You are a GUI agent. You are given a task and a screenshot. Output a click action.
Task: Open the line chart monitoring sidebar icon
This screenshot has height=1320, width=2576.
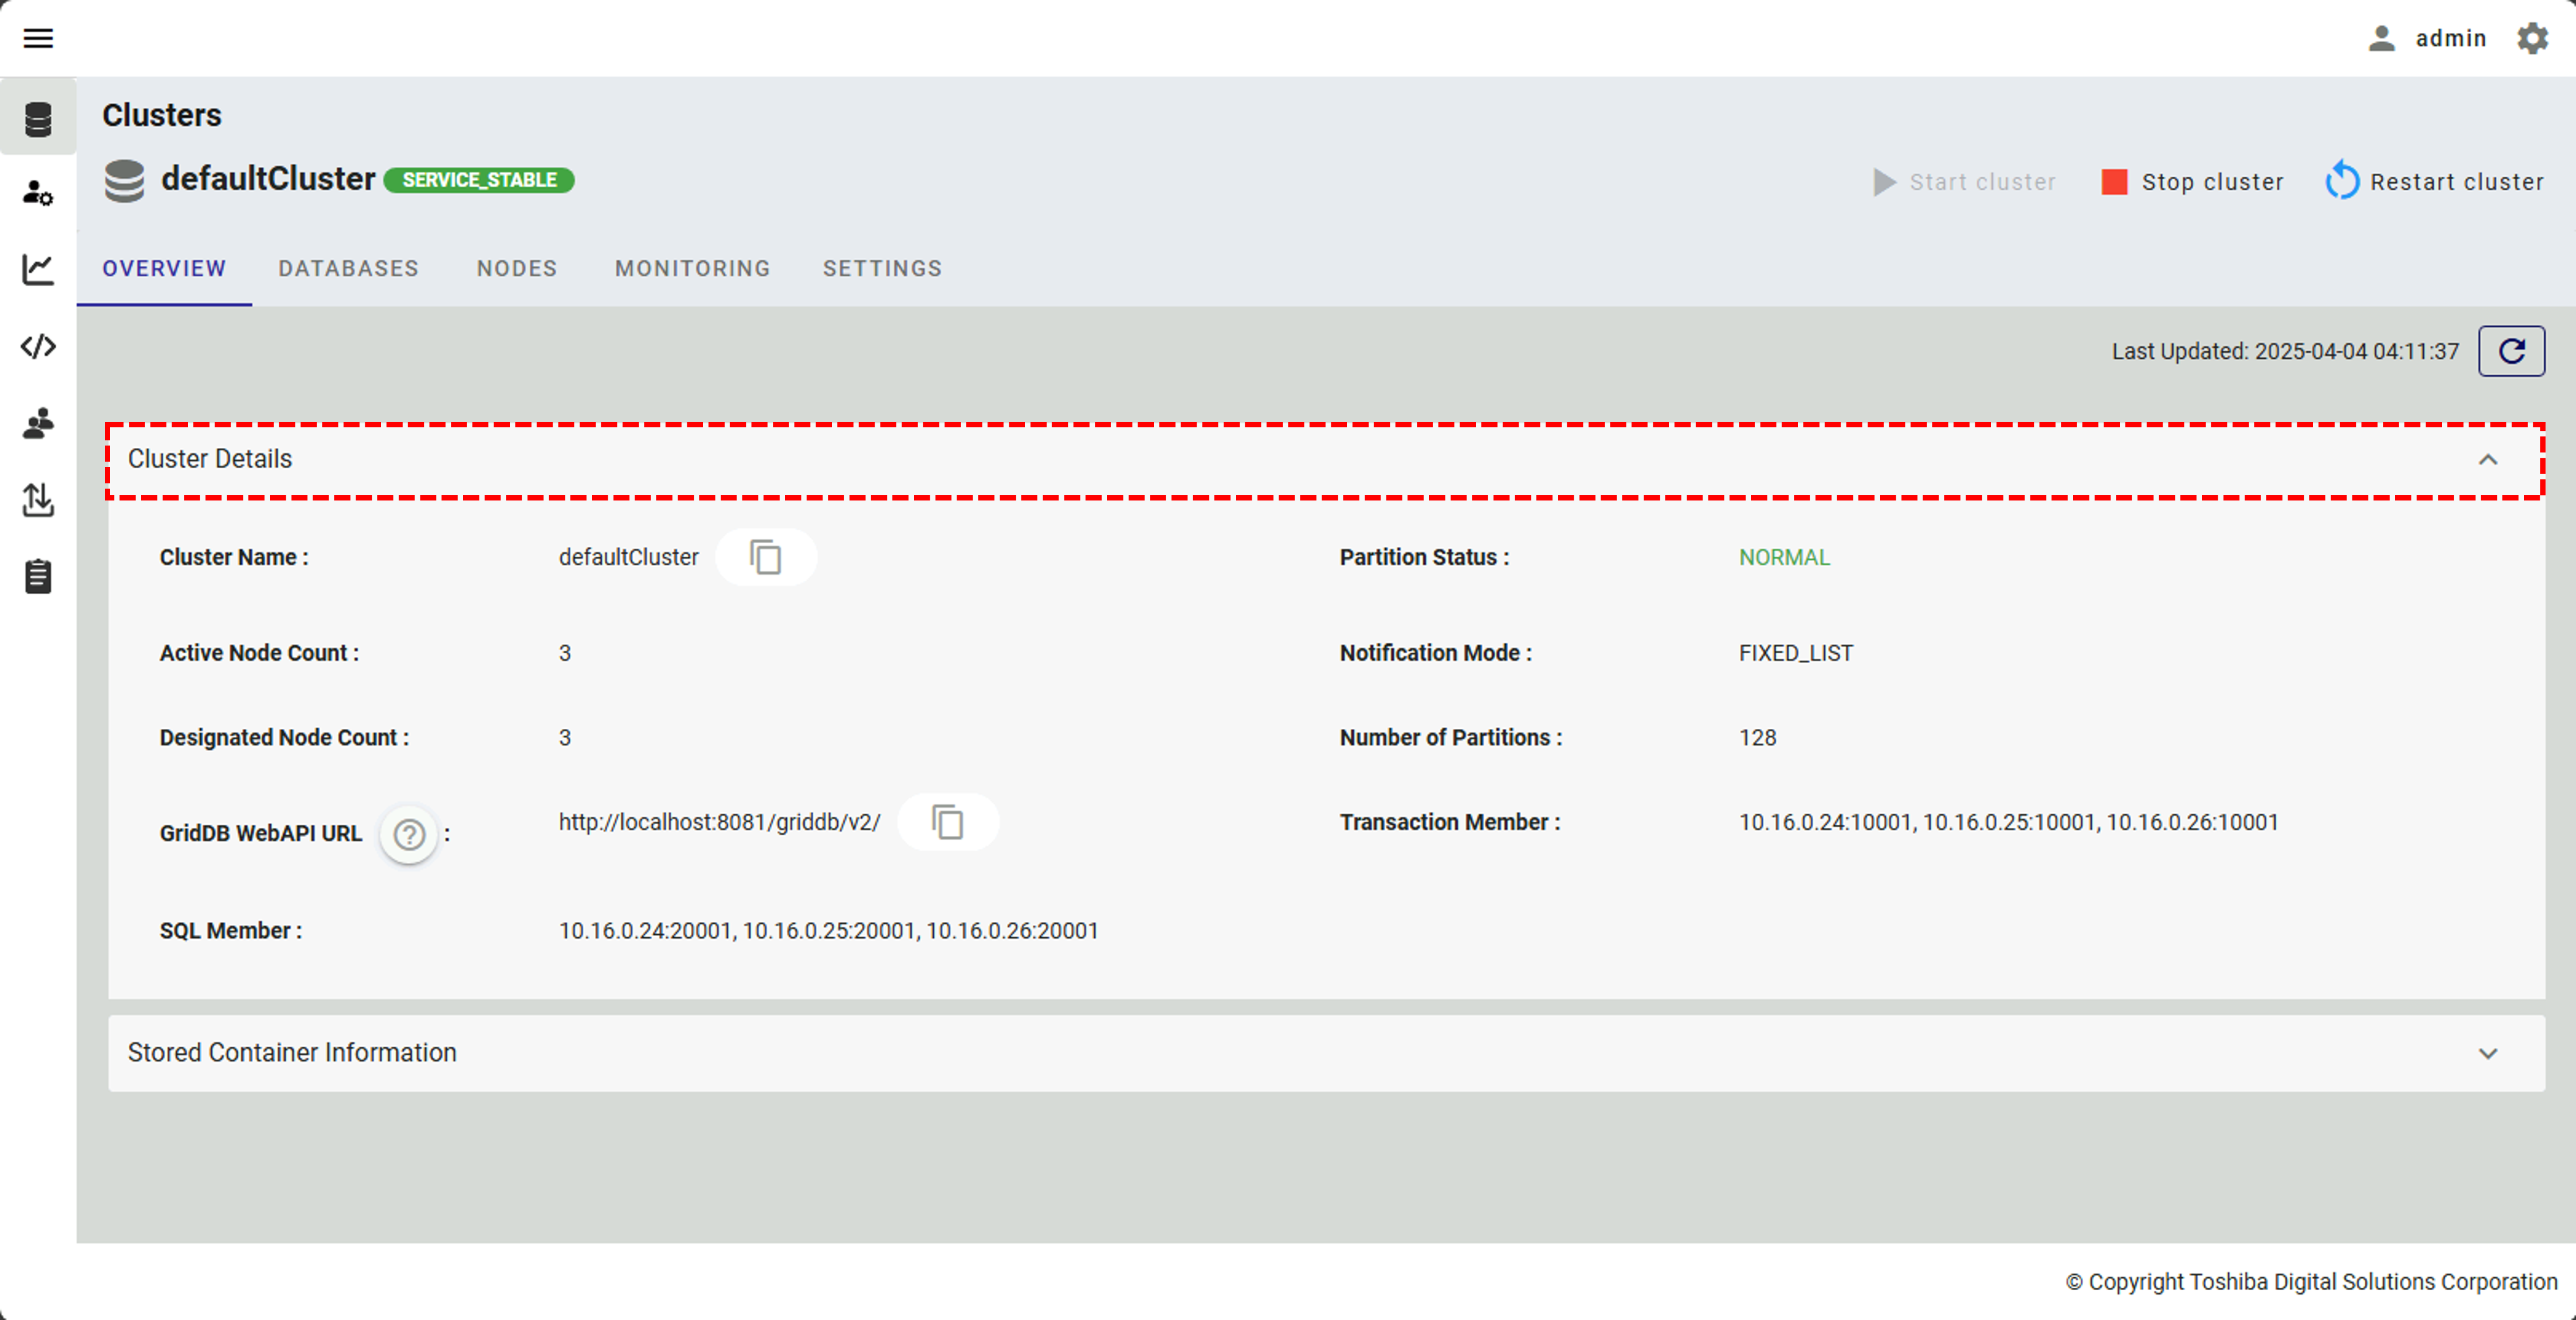tap(38, 268)
